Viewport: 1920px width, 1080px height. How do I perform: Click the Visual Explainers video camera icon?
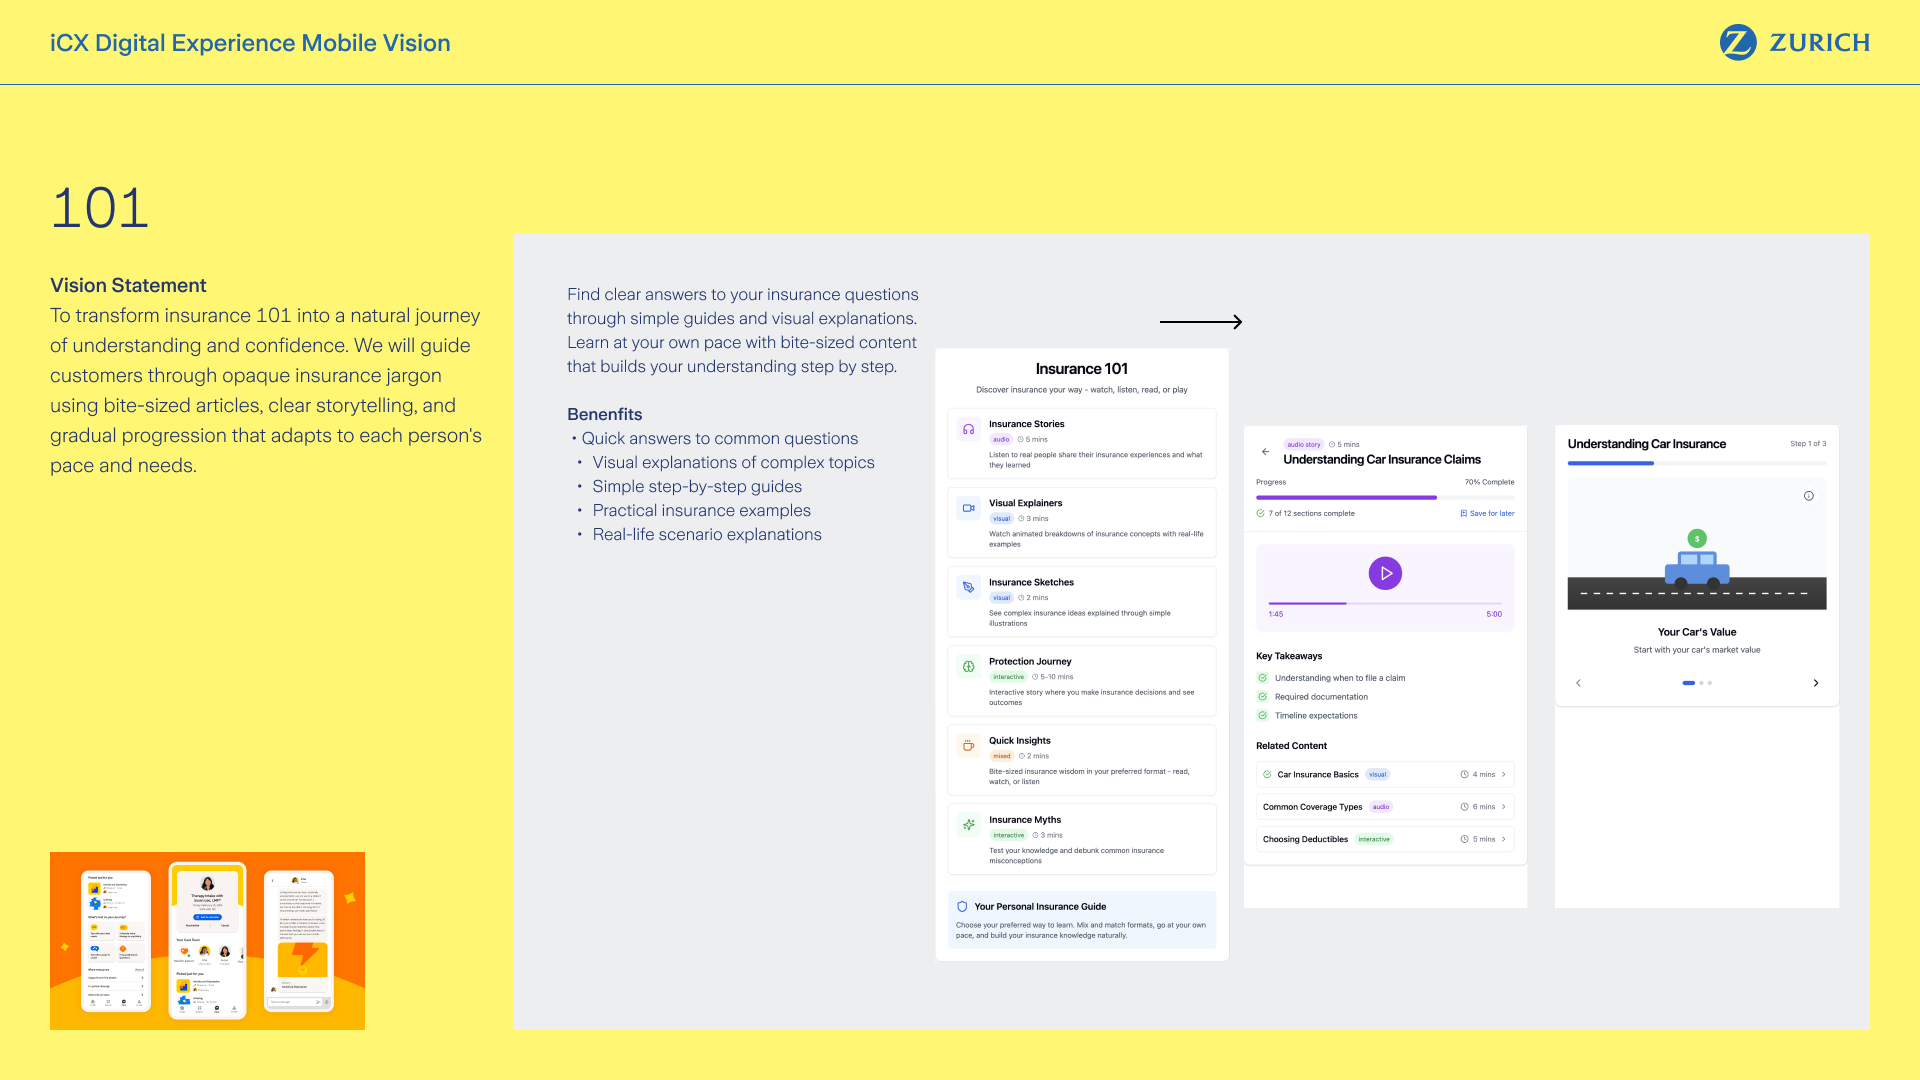(968, 508)
